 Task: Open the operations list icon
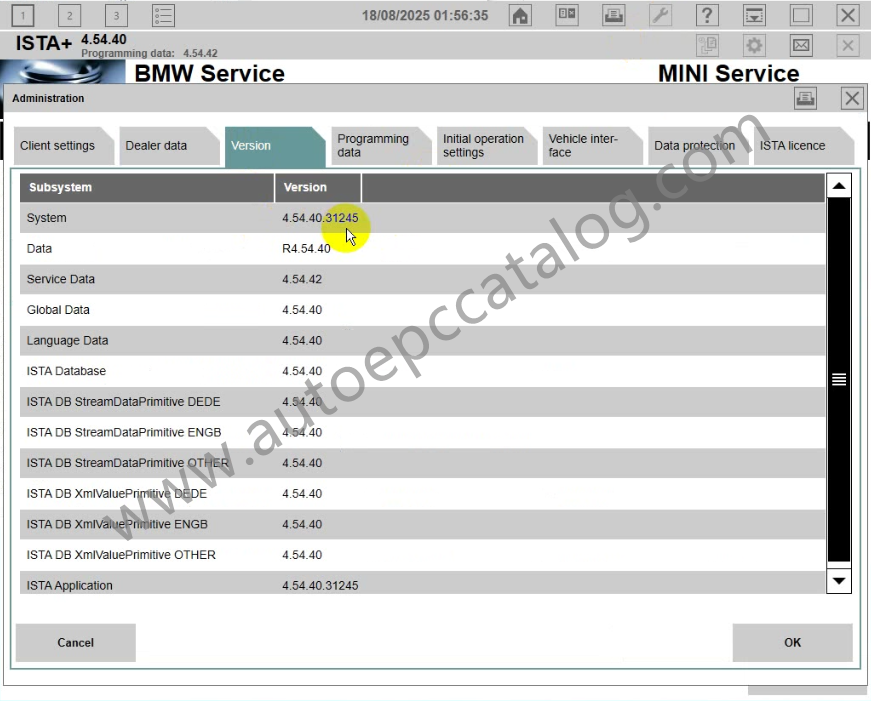point(163,16)
